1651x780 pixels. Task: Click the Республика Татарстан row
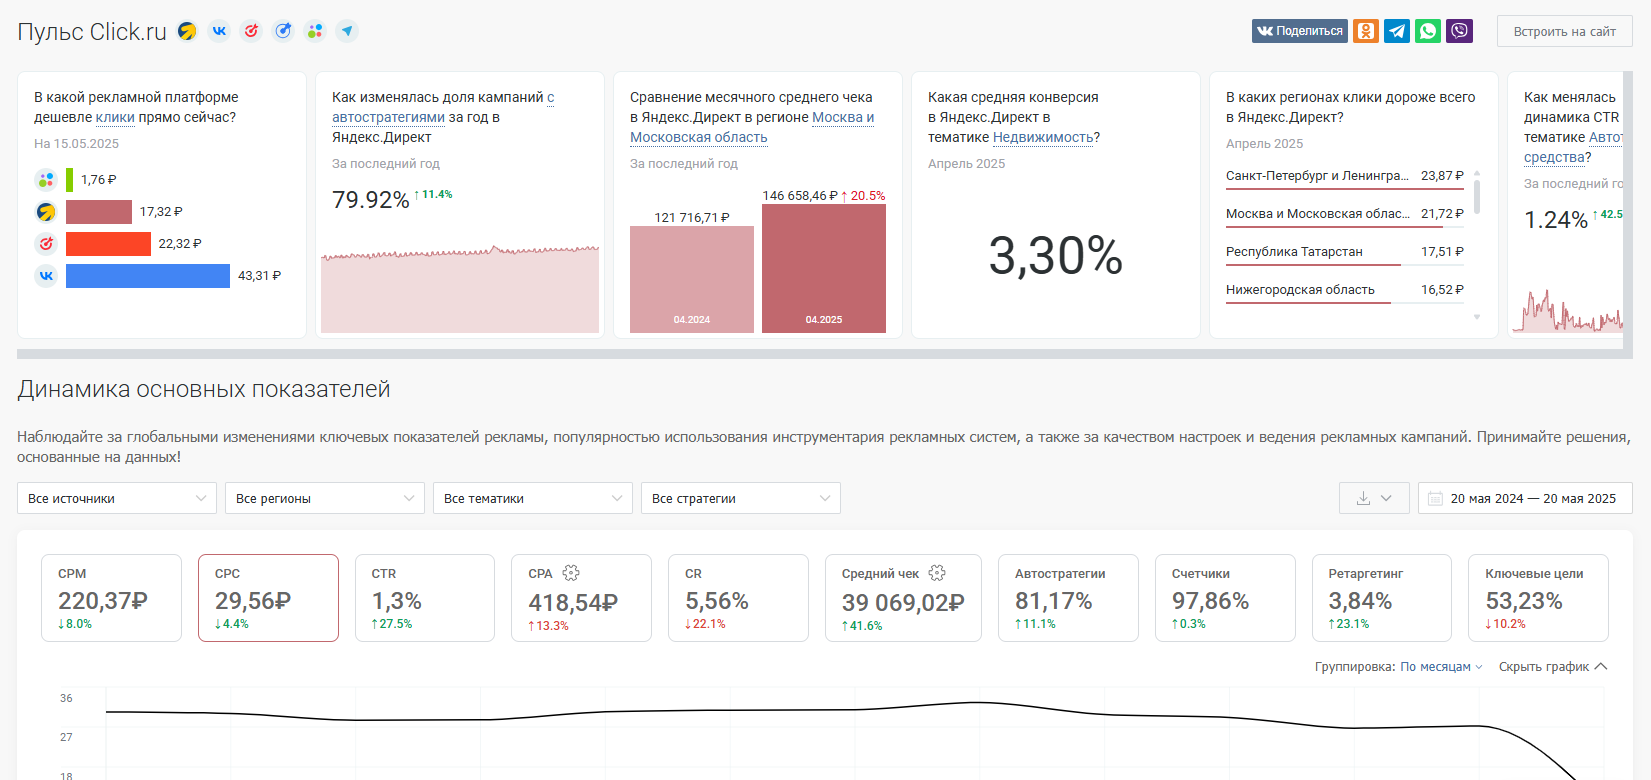click(1345, 252)
